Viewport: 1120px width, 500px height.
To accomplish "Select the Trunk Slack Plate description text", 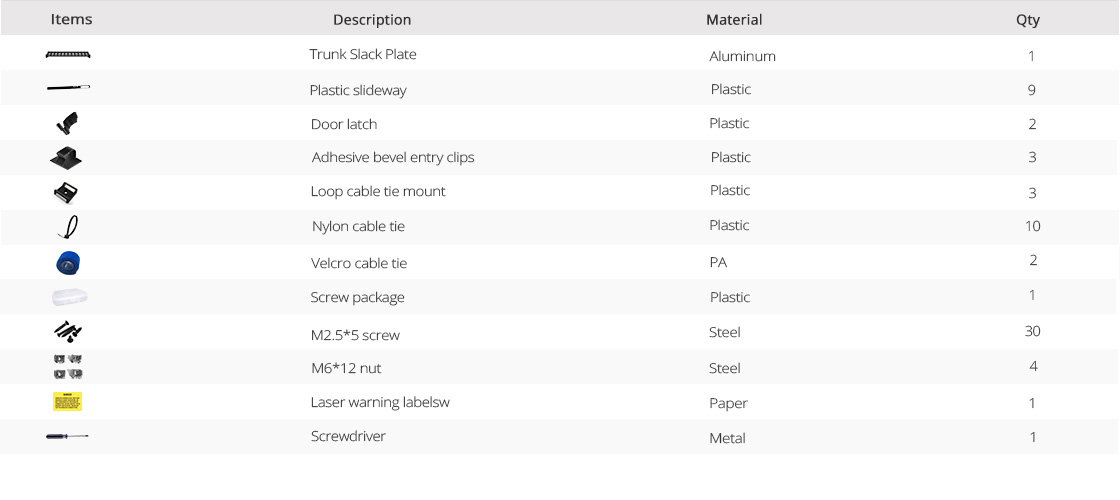I will click(363, 54).
